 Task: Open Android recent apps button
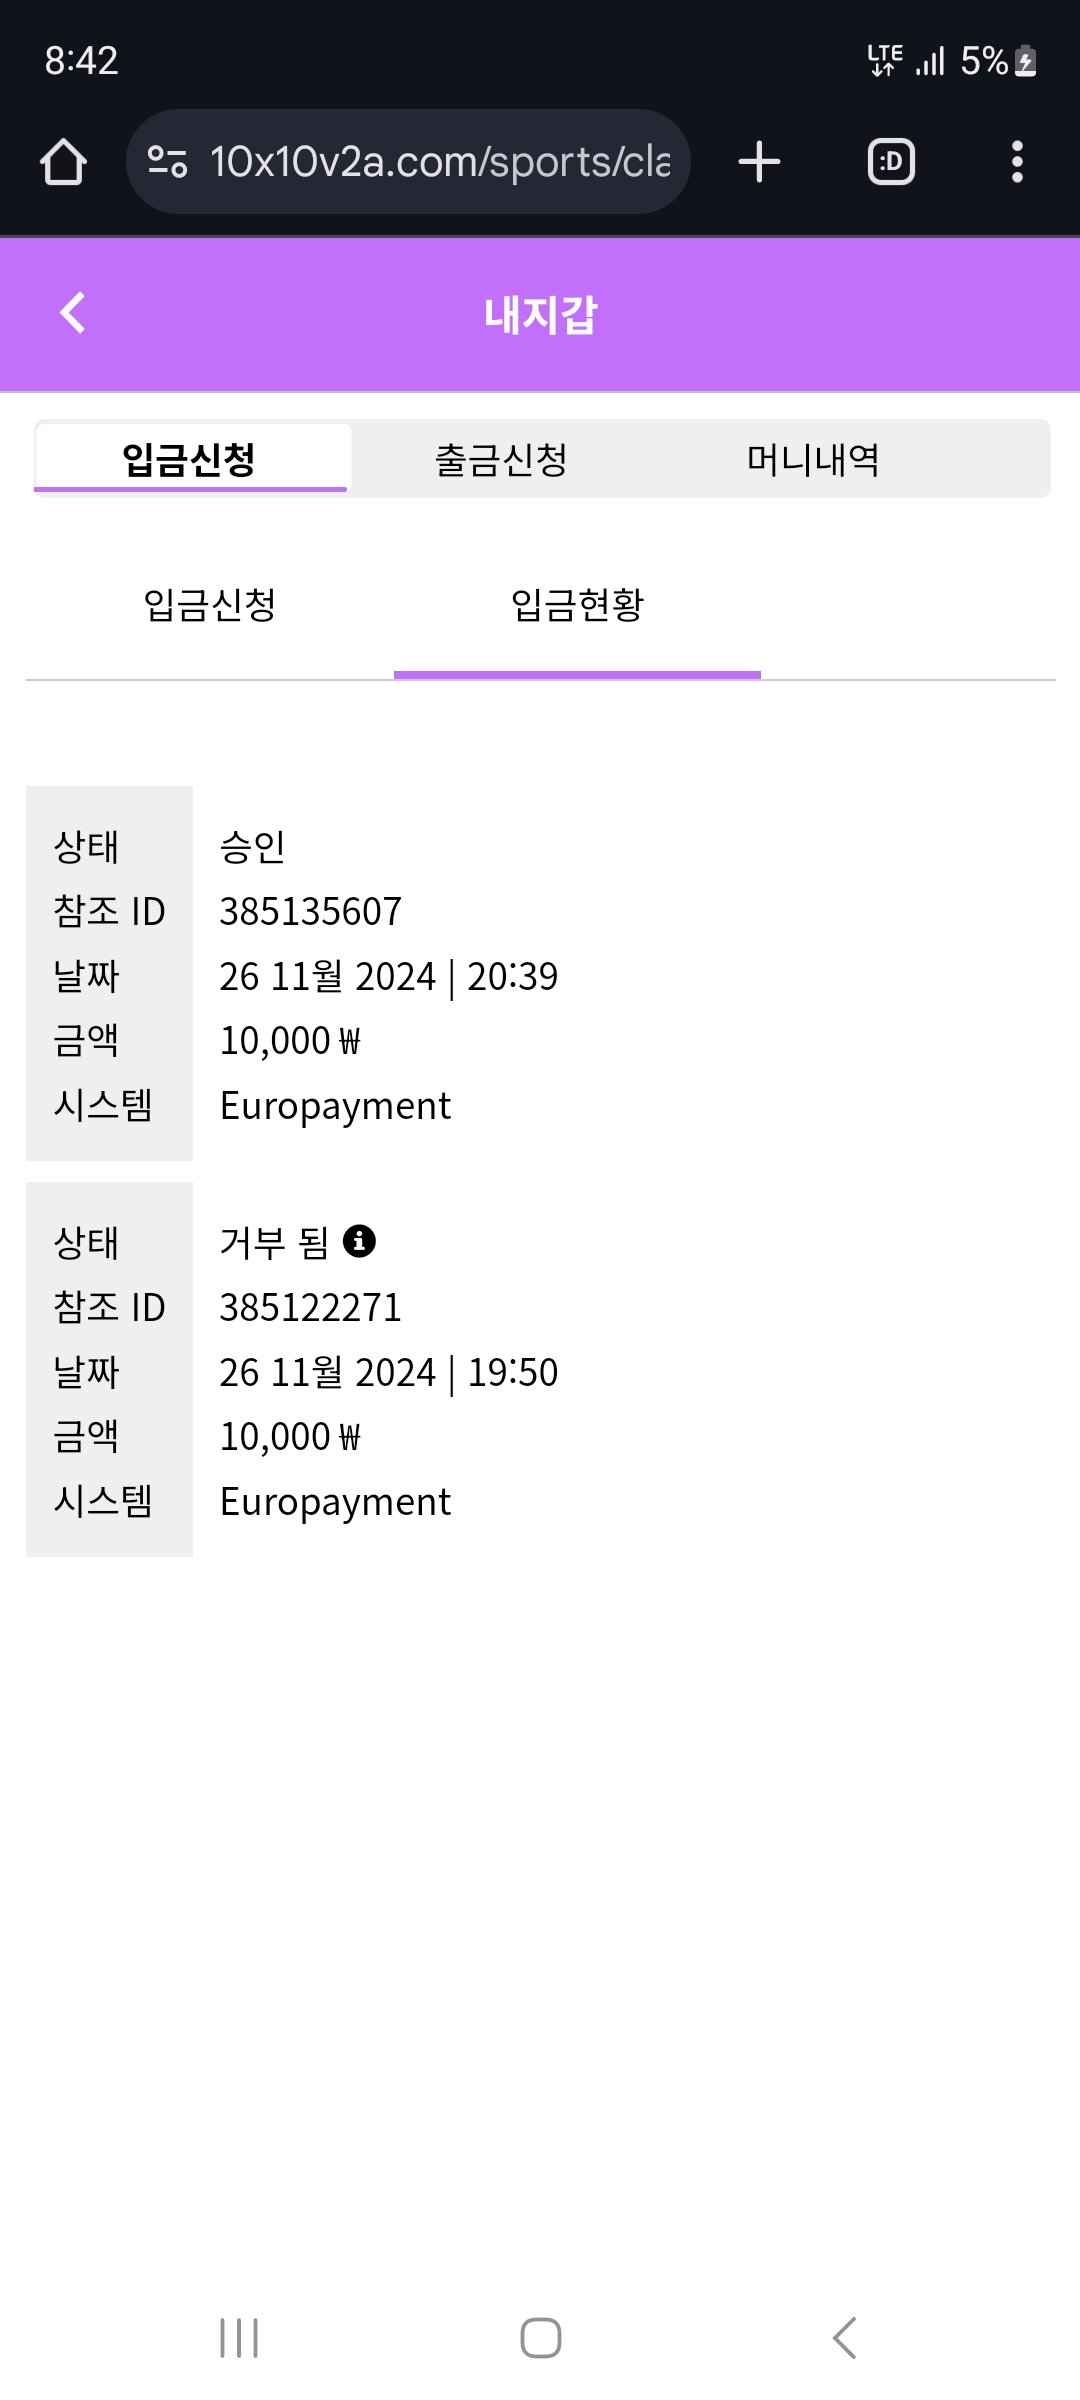tap(239, 2338)
